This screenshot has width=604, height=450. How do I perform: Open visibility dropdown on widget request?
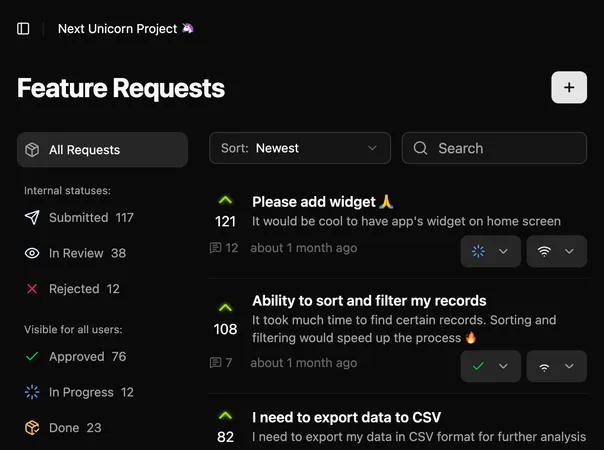[x=556, y=251]
